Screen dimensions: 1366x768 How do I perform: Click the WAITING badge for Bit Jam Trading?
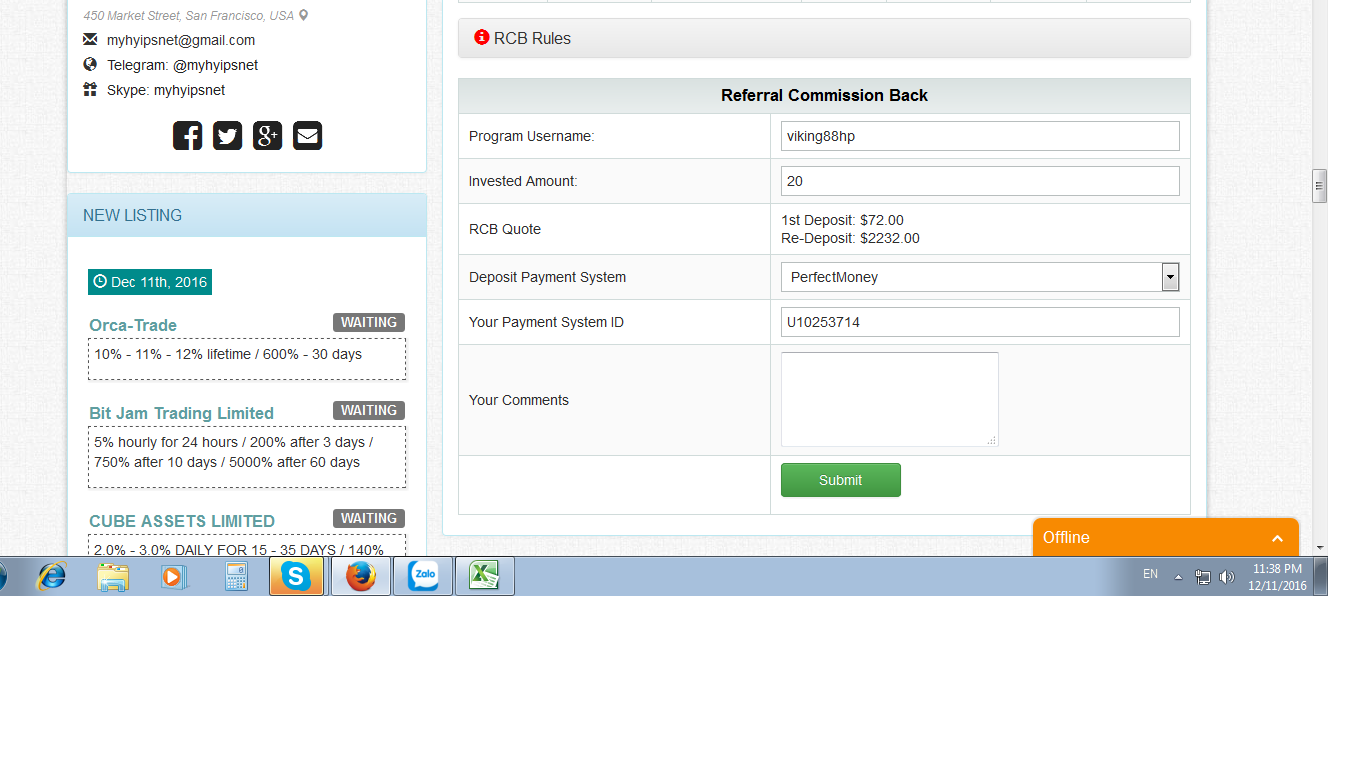(369, 410)
